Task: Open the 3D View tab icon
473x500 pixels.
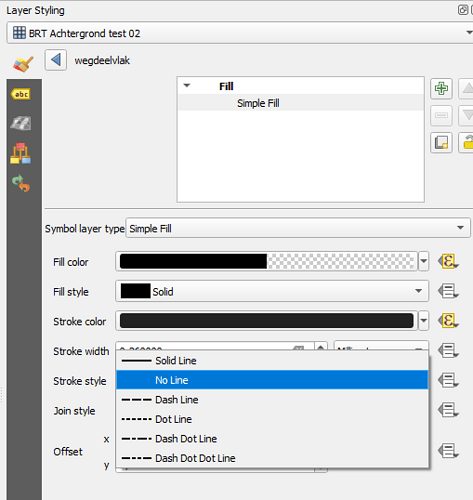Action: tap(21, 123)
